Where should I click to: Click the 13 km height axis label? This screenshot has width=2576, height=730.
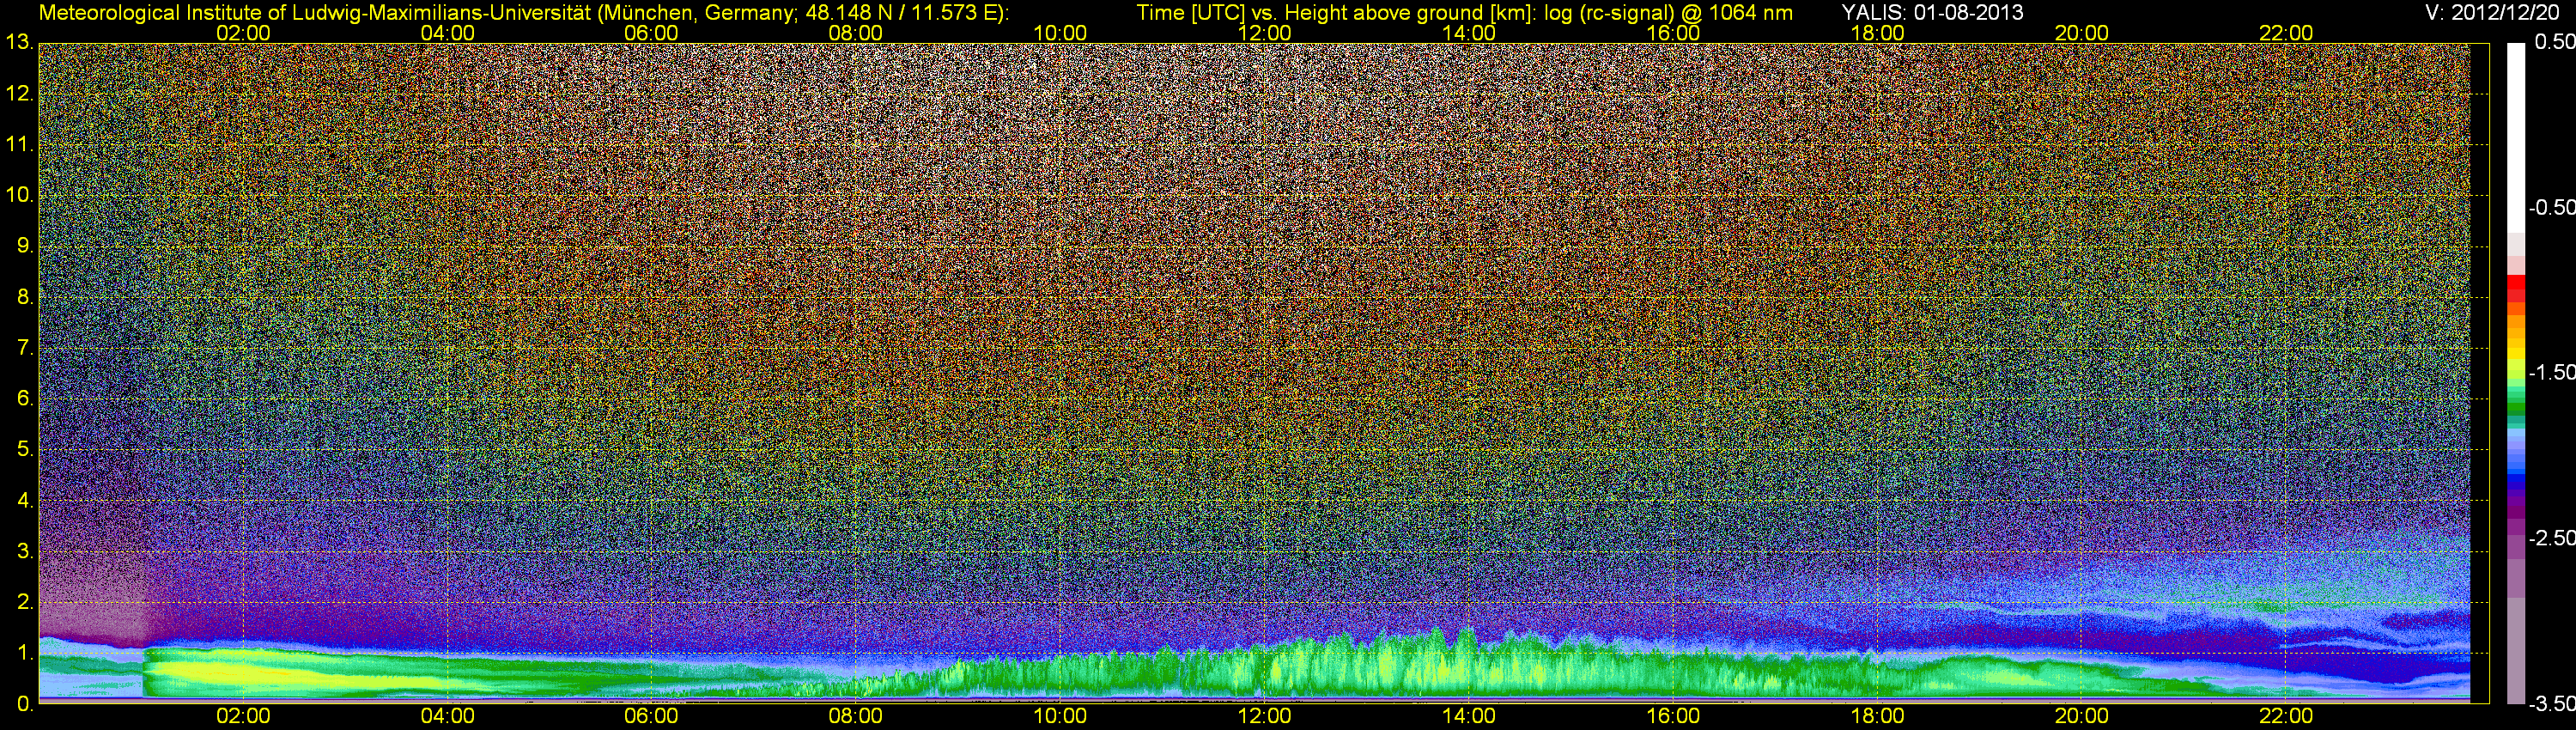[x=19, y=42]
